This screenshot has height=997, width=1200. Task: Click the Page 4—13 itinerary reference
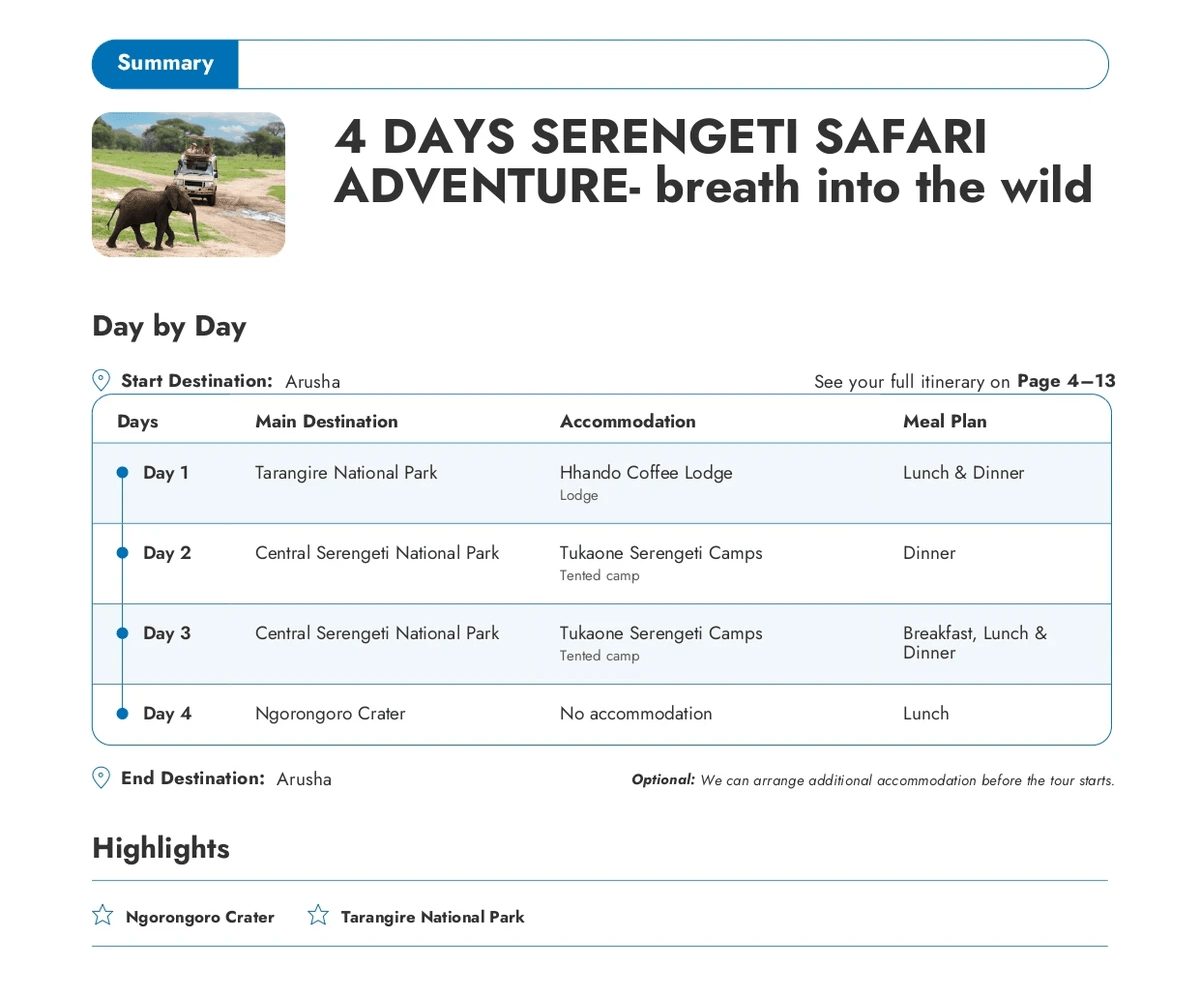[x=1065, y=381]
